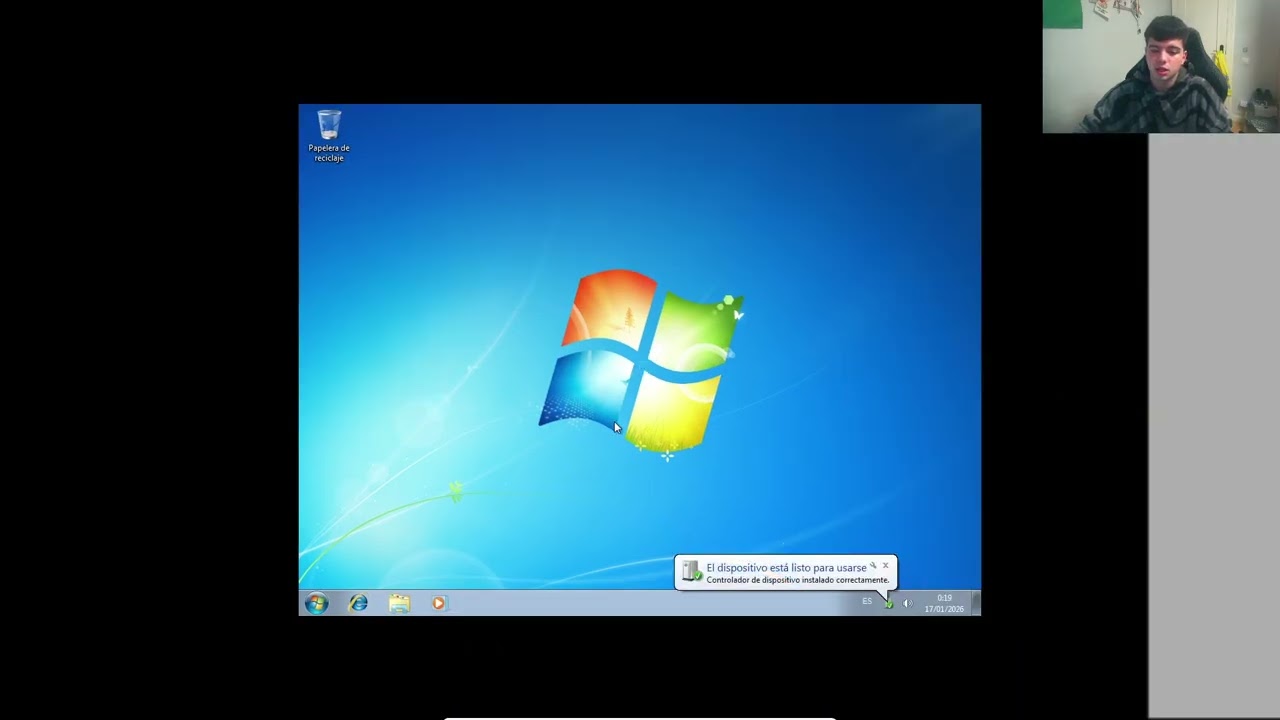Launch Windows Media Player from taskbar
Viewport: 1280px width, 720px height.
click(x=439, y=603)
